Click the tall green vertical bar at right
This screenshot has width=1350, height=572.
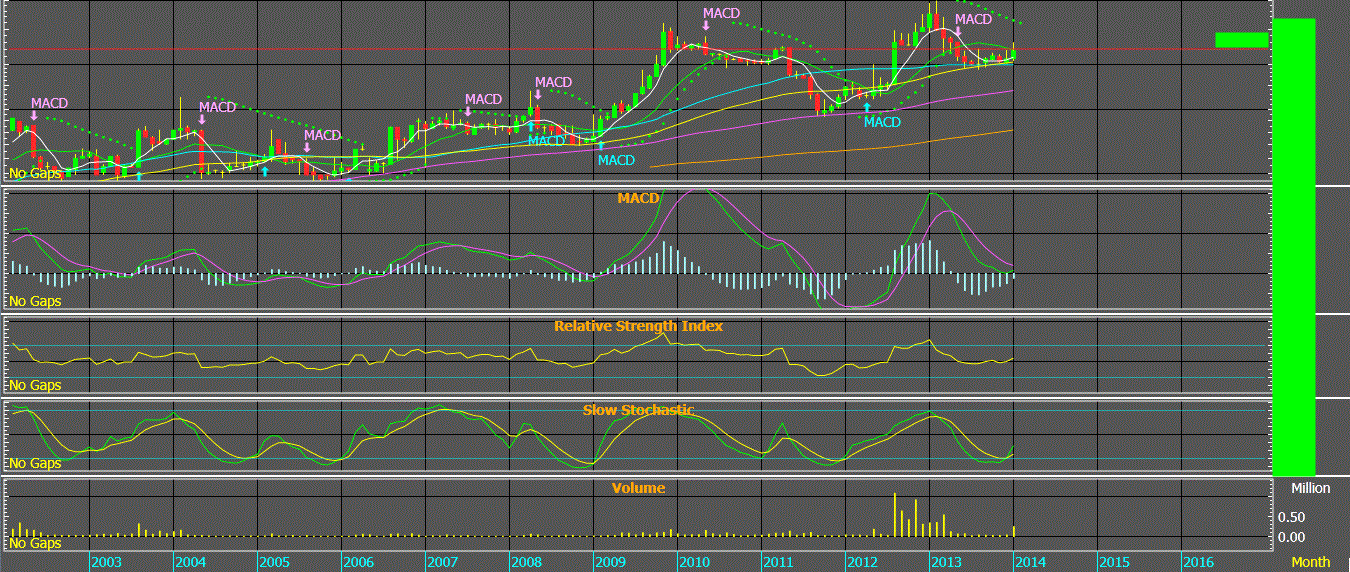tap(1294, 246)
